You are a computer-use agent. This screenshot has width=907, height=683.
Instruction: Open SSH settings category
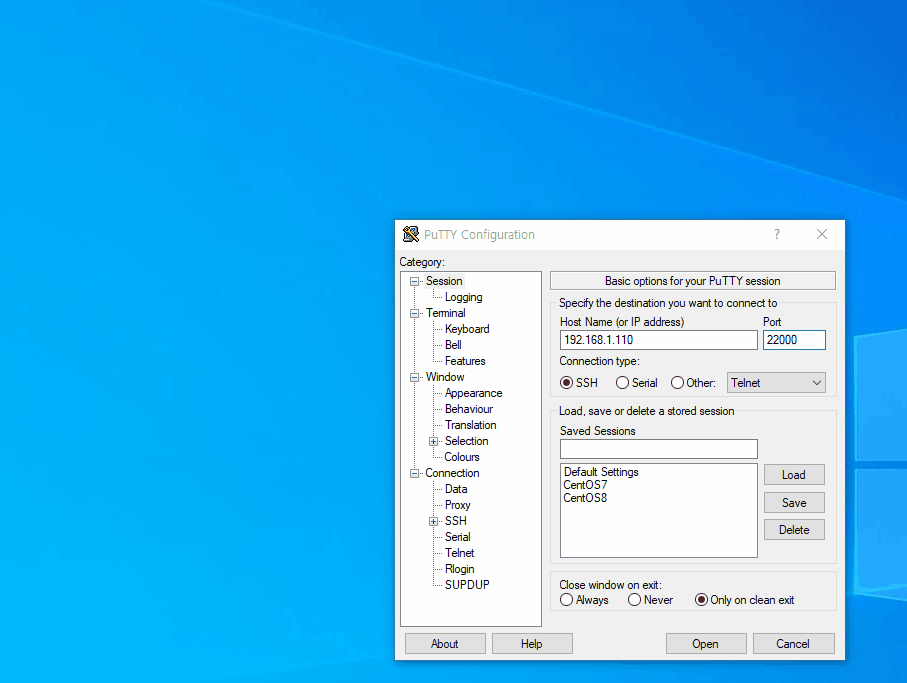click(x=455, y=521)
